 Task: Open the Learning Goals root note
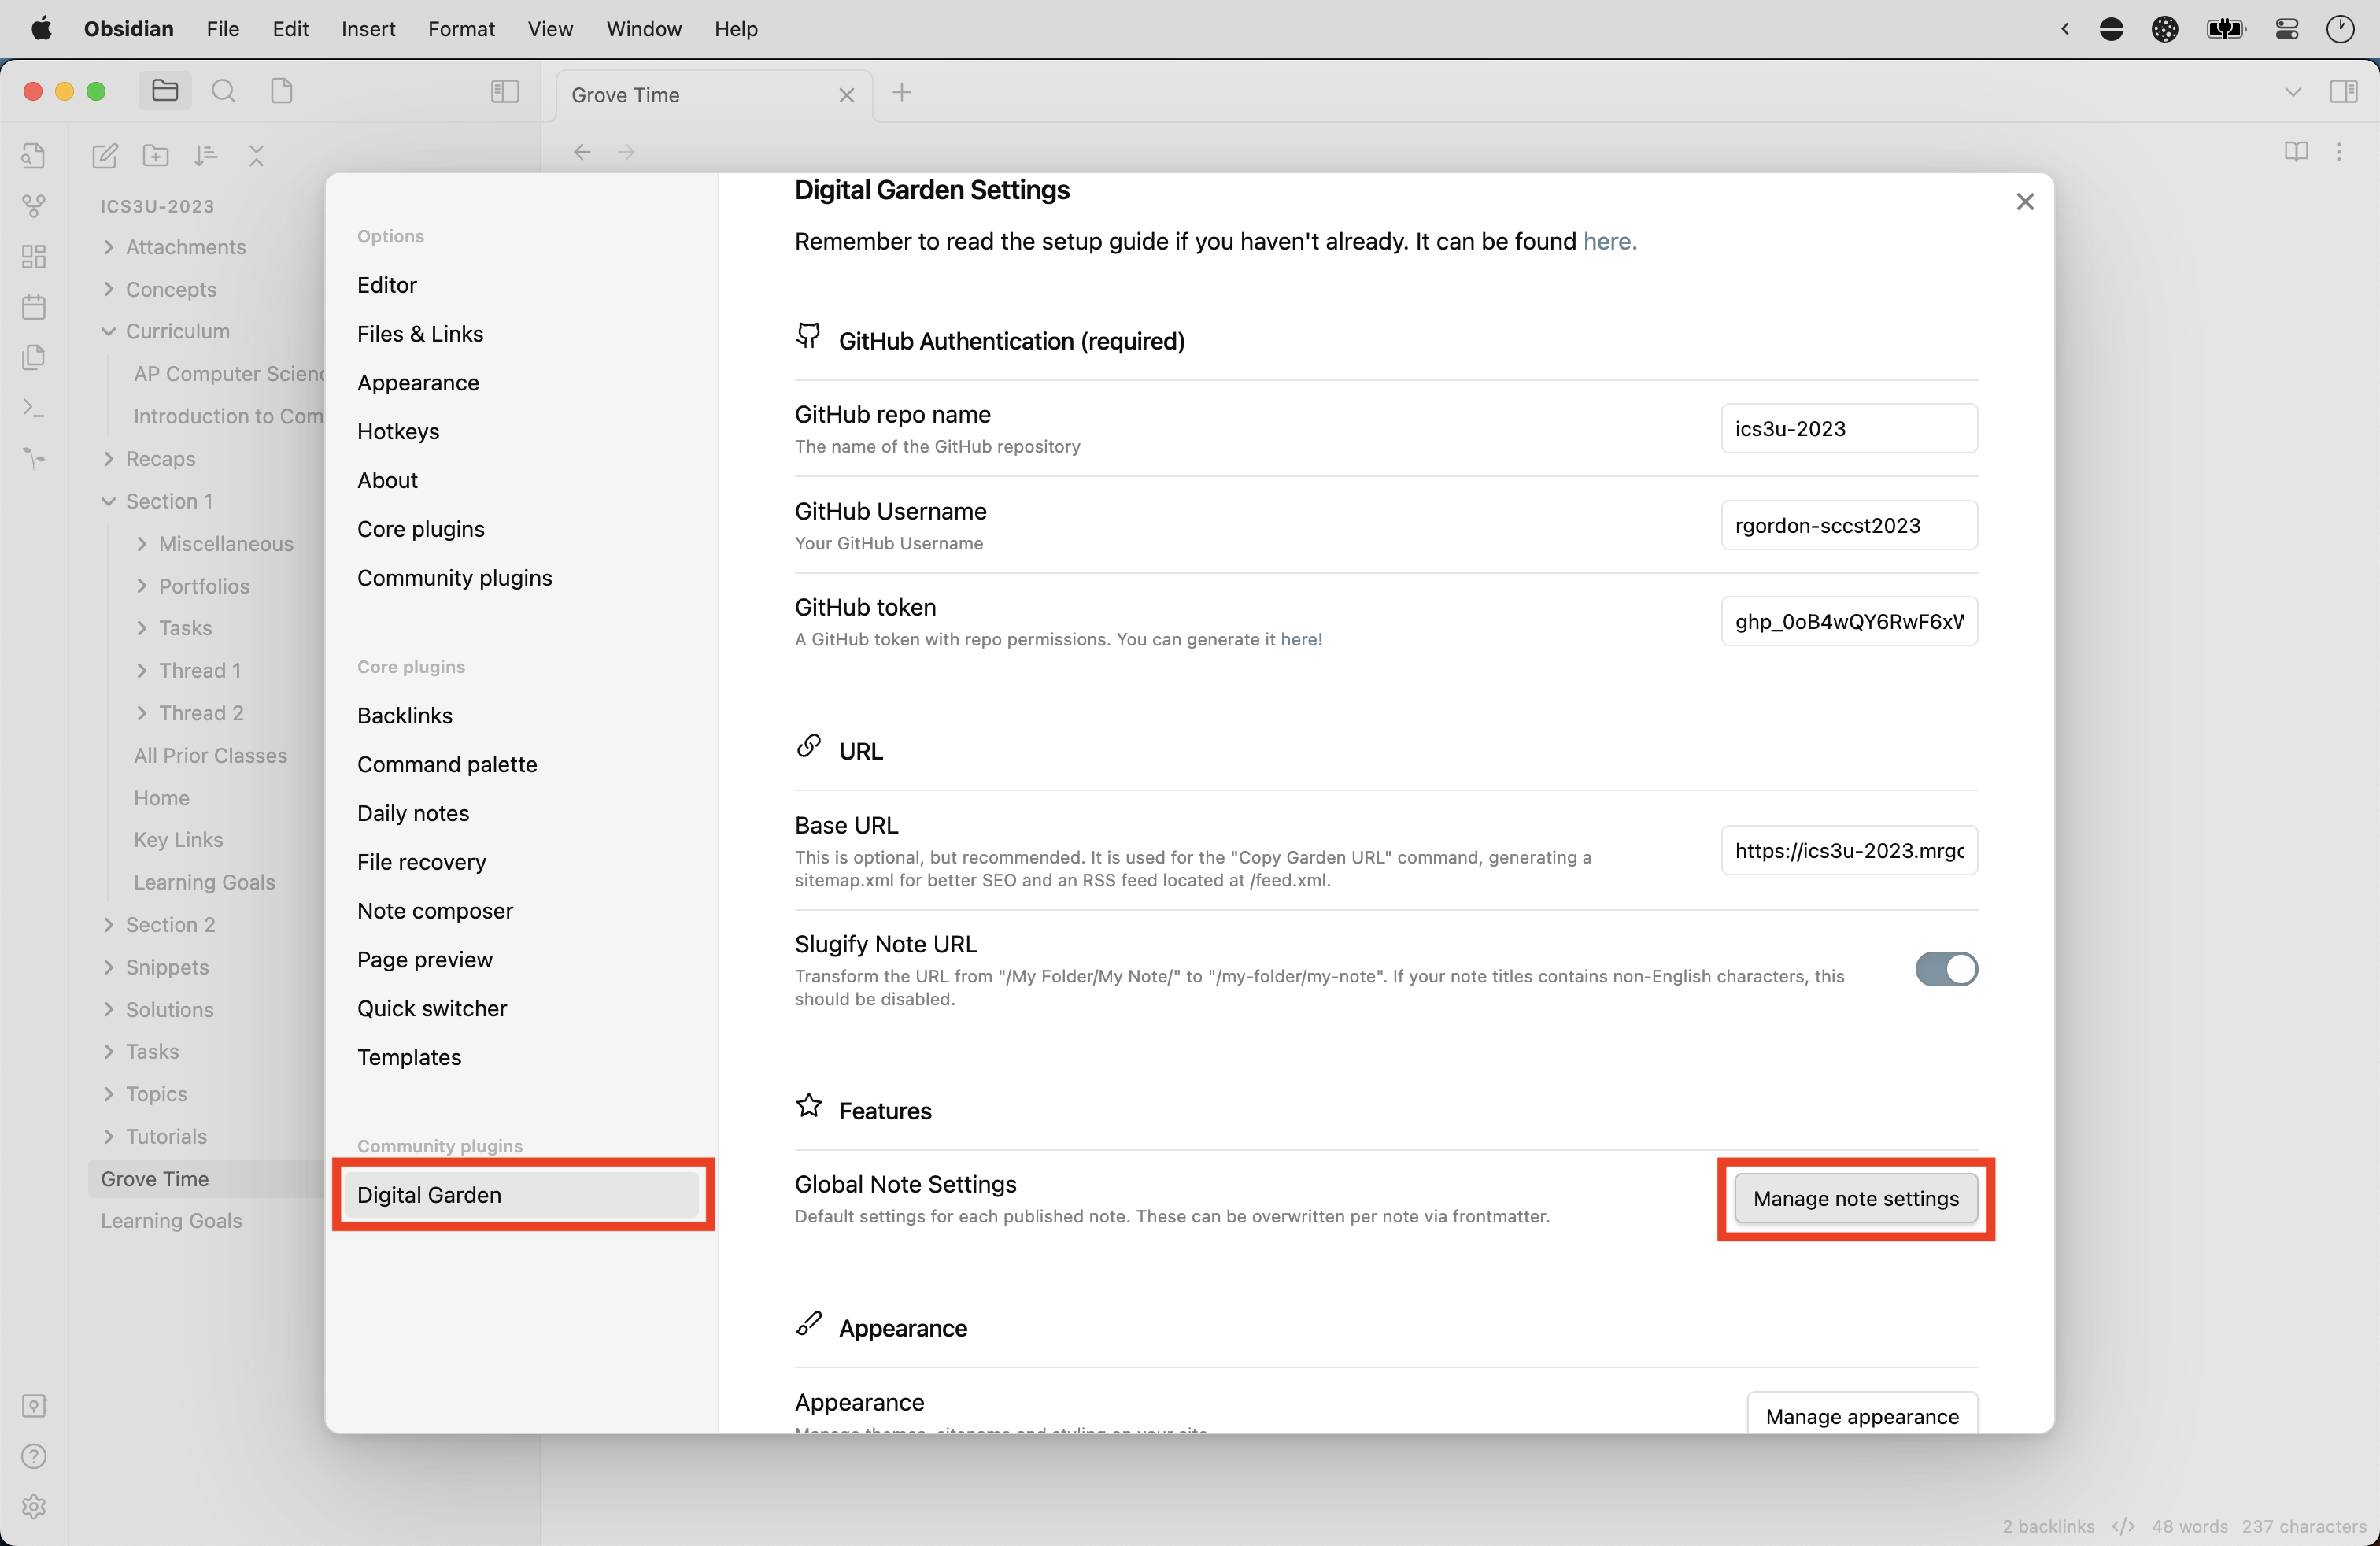pos(171,1221)
